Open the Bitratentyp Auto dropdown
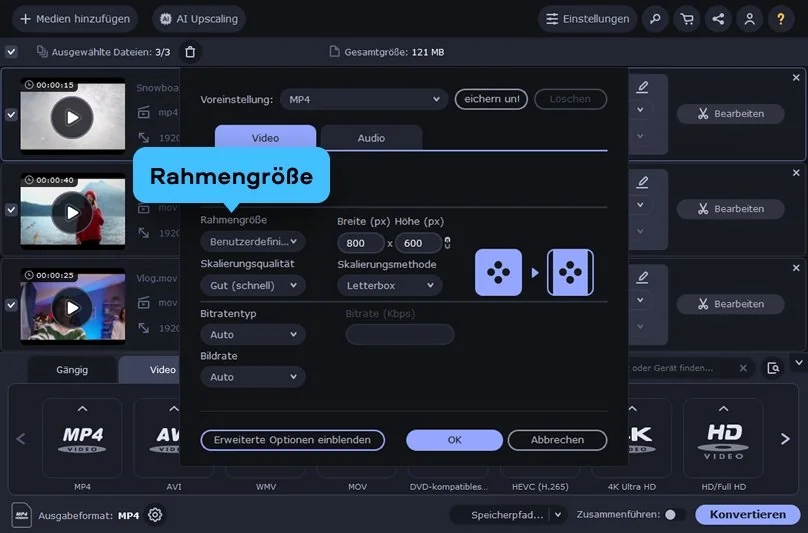The width and height of the screenshot is (808, 533). pyautogui.click(x=252, y=335)
